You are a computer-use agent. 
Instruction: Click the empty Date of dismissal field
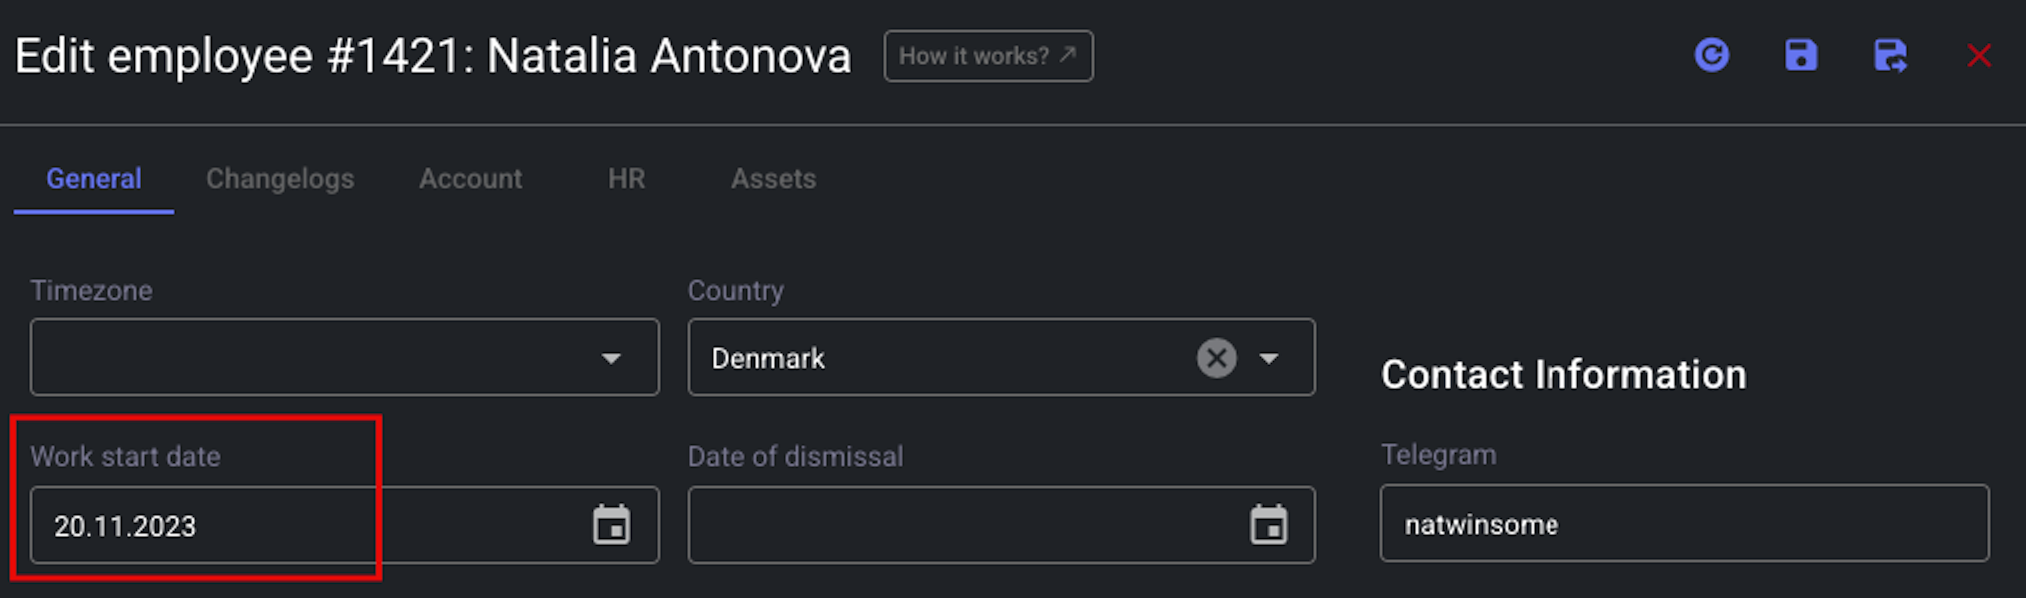coord(1001,525)
